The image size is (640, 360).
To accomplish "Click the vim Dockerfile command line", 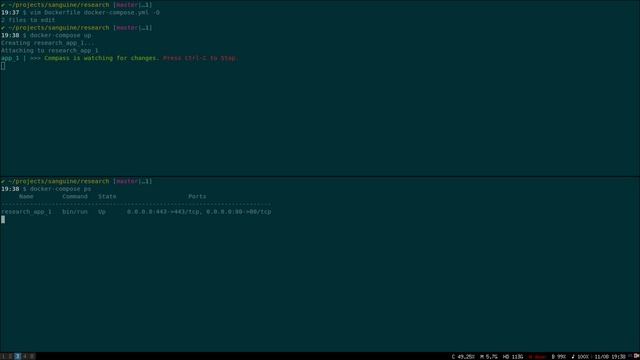I will tap(95, 13).
